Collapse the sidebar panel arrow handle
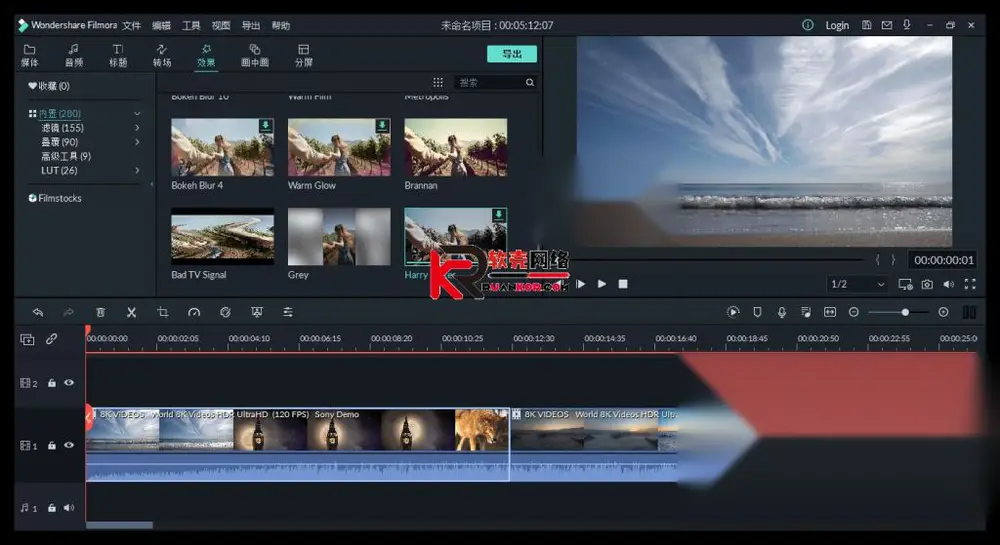Image resolution: width=1000 pixels, height=545 pixels. point(152,184)
